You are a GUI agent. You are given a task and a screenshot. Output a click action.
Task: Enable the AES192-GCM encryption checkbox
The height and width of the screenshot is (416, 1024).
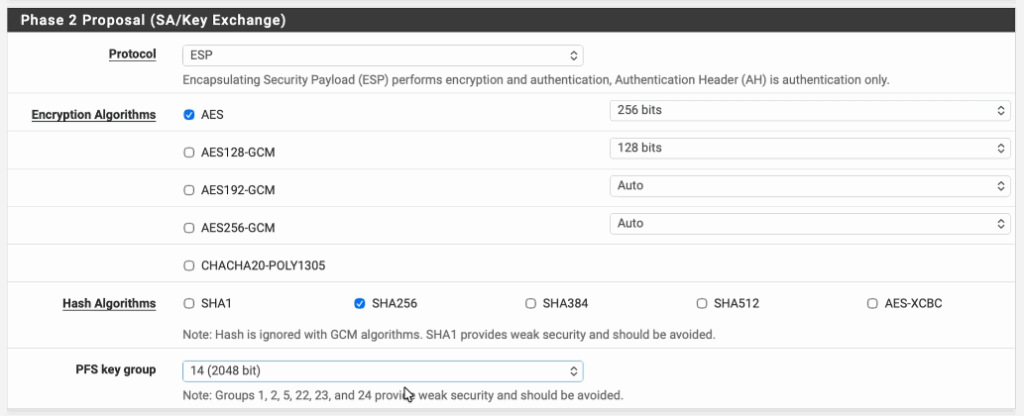click(x=189, y=190)
